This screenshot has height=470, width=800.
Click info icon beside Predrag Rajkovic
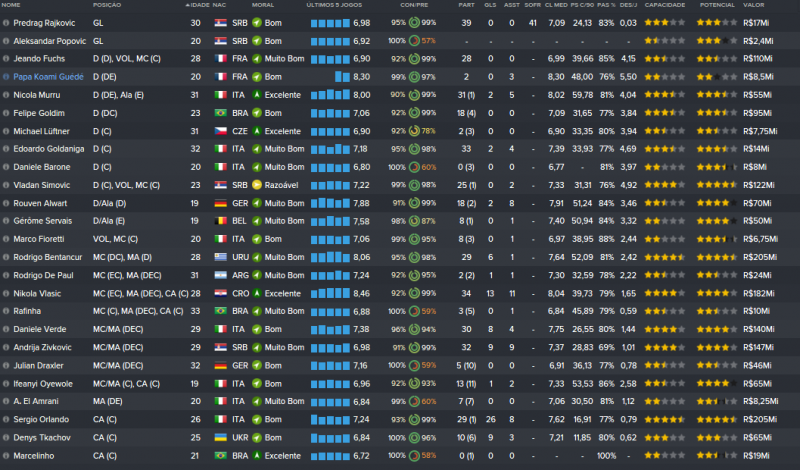pyautogui.click(x=6, y=22)
